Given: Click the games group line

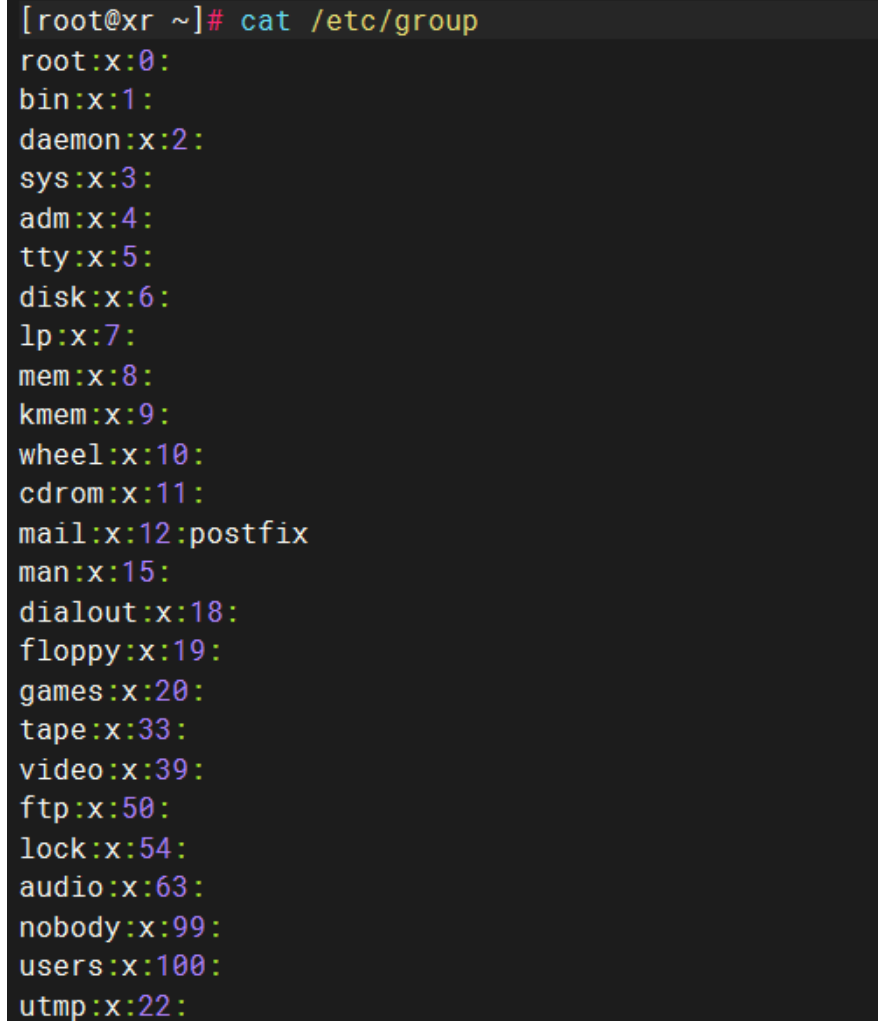Looking at the screenshot, I should (x=112, y=692).
